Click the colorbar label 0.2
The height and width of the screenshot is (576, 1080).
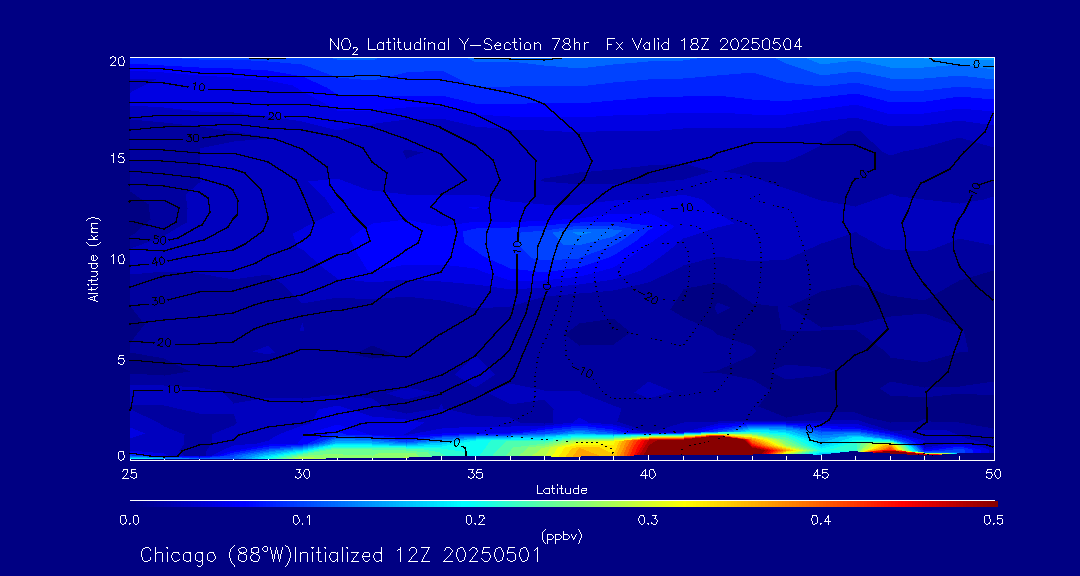[475, 520]
